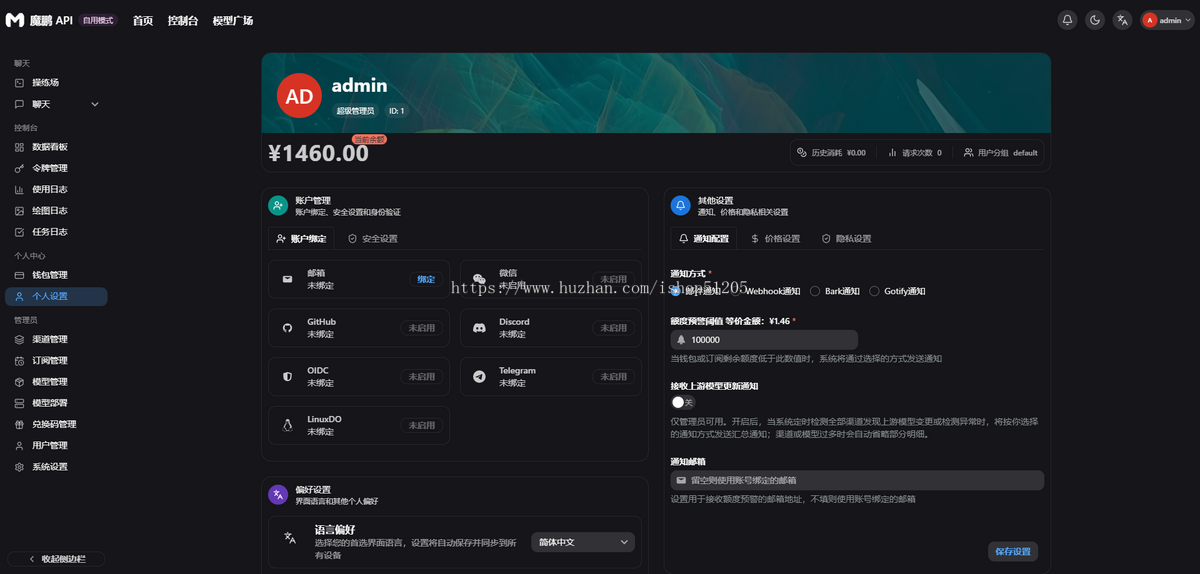
Task: Click the OIDC shield icon
Action: pyautogui.click(x=288, y=377)
